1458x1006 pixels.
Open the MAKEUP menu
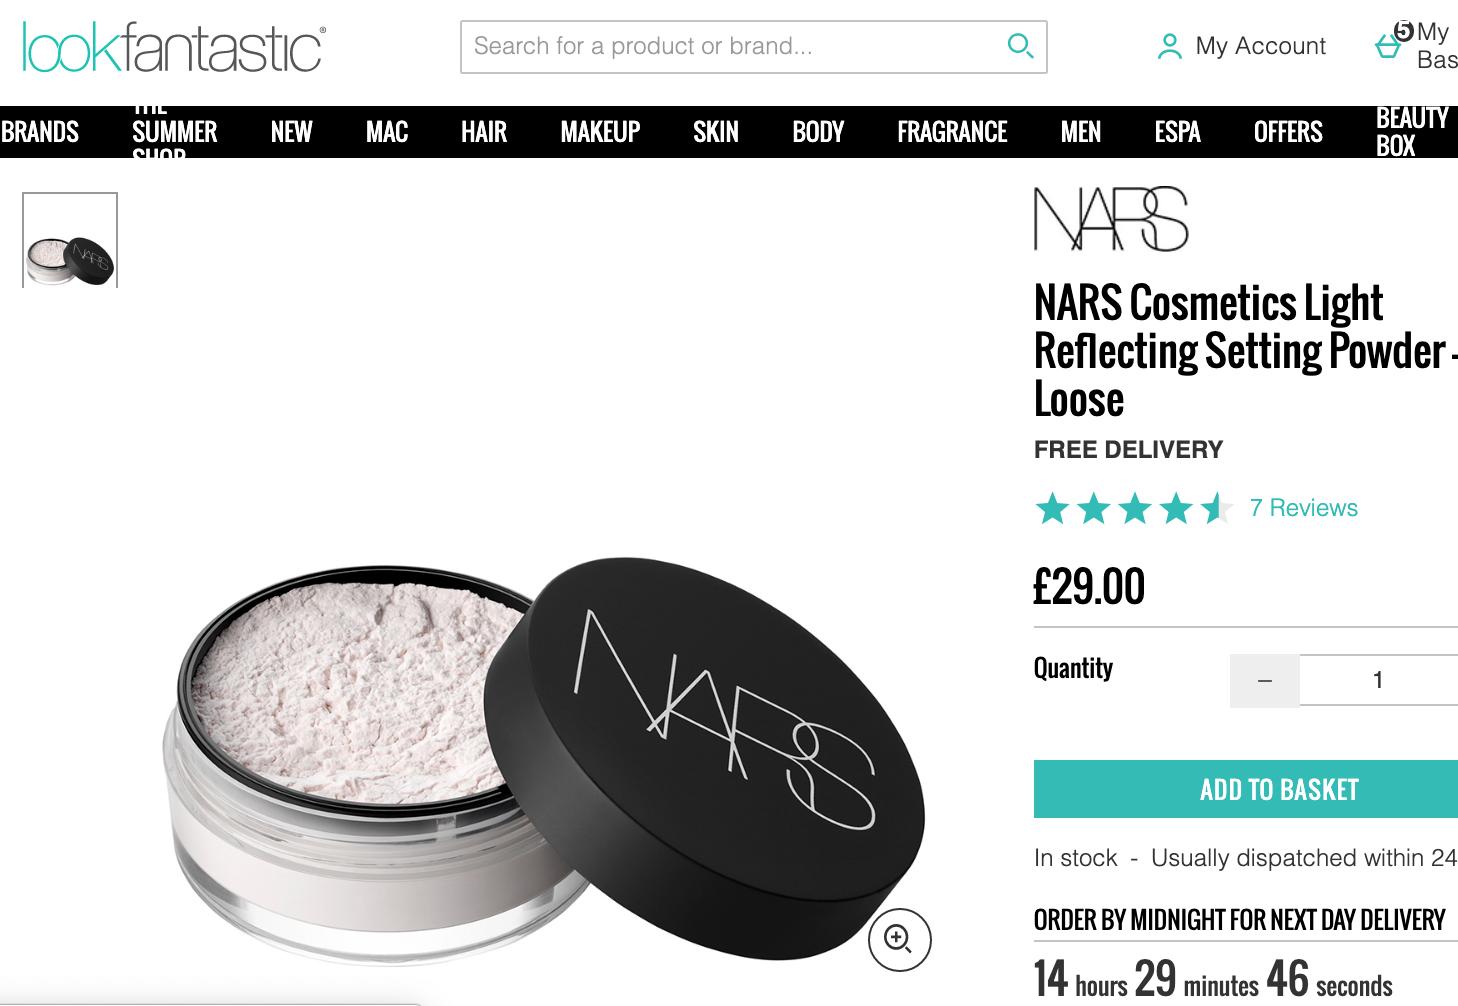pos(600,132)
